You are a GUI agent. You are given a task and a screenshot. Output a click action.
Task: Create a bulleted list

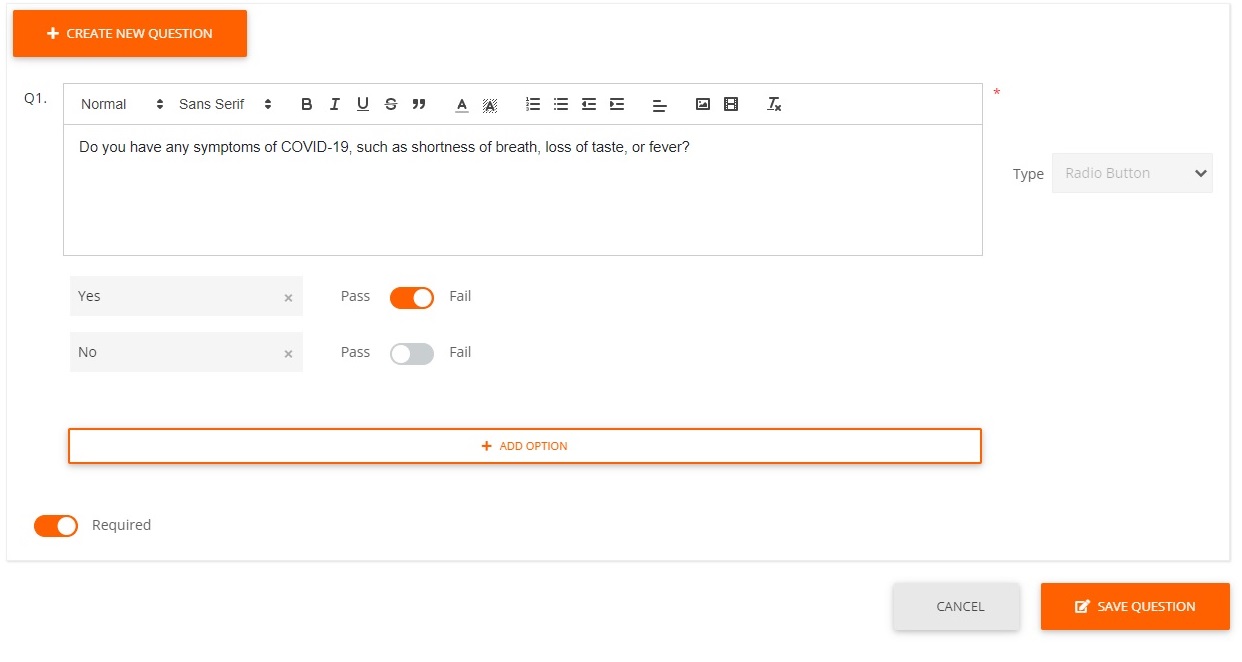[561, 104]
